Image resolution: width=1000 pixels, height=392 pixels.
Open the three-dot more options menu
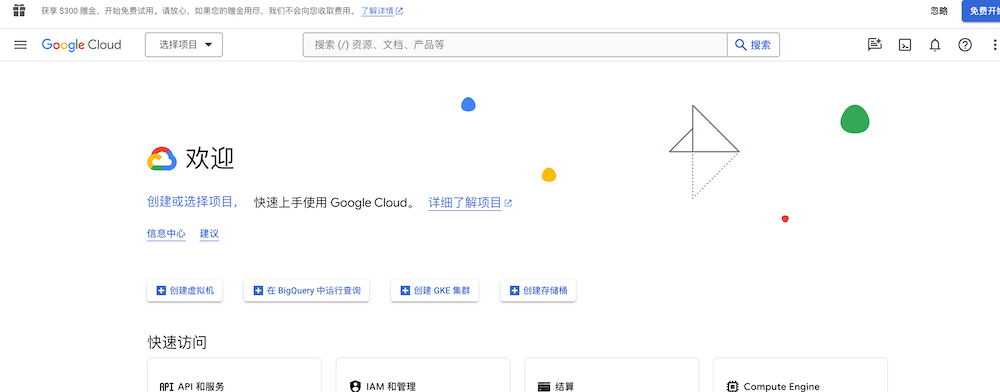coord(995,45)
